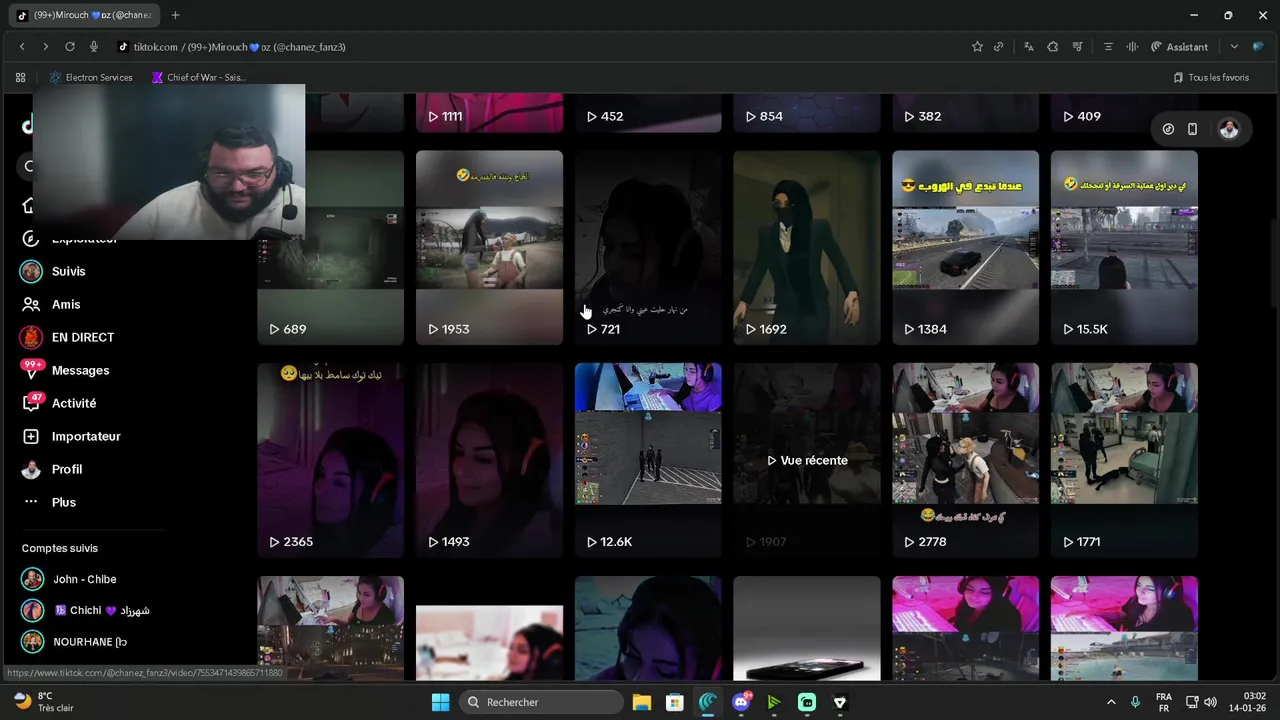
Task: Open Microsoft Store from the taskbar
Action: 675,702
